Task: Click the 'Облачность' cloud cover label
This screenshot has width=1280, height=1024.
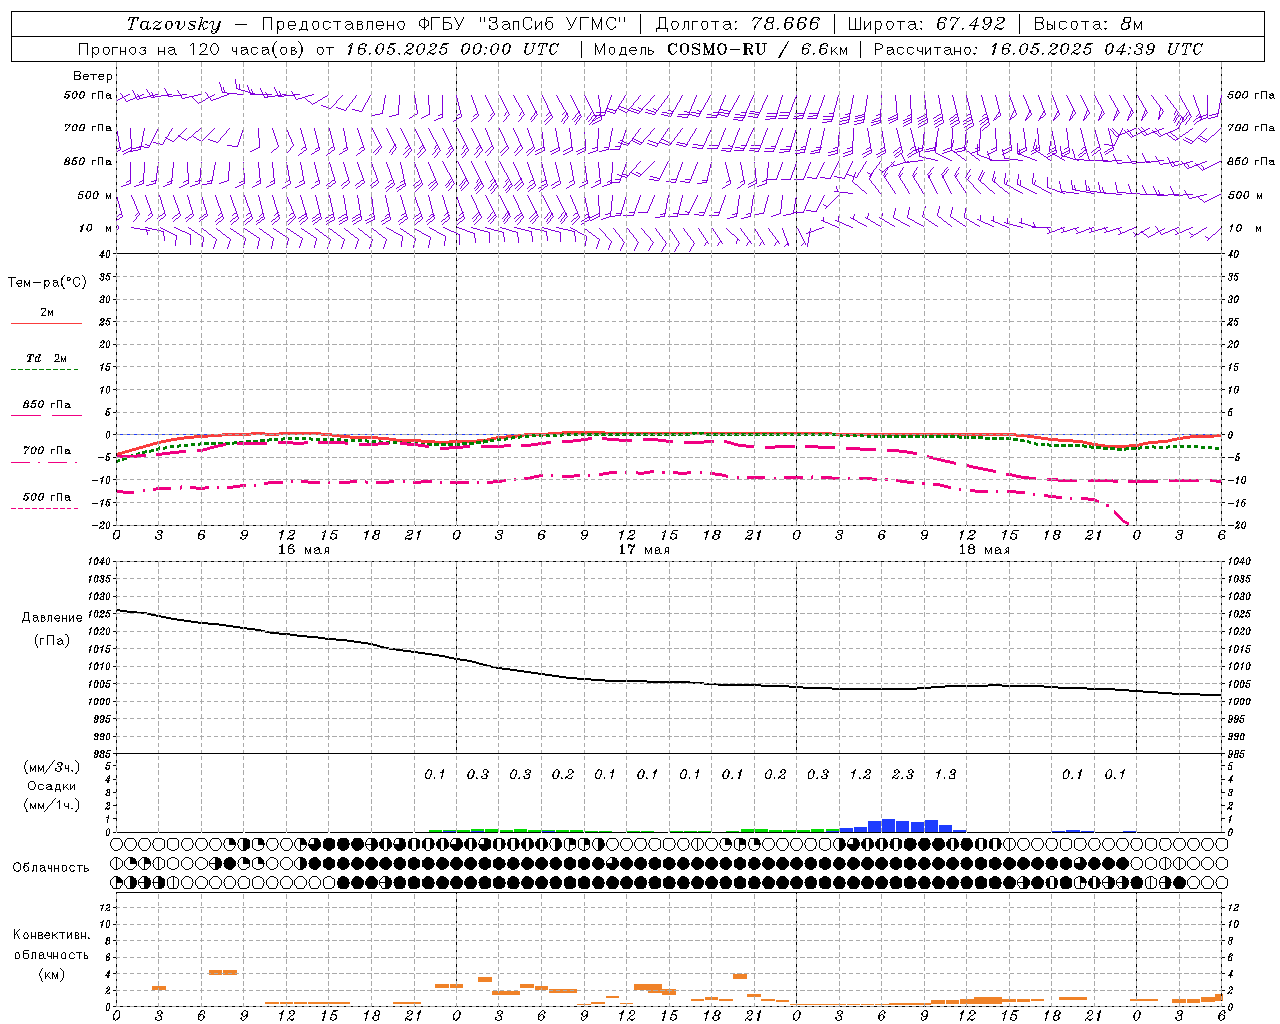Action: (51, 867)
